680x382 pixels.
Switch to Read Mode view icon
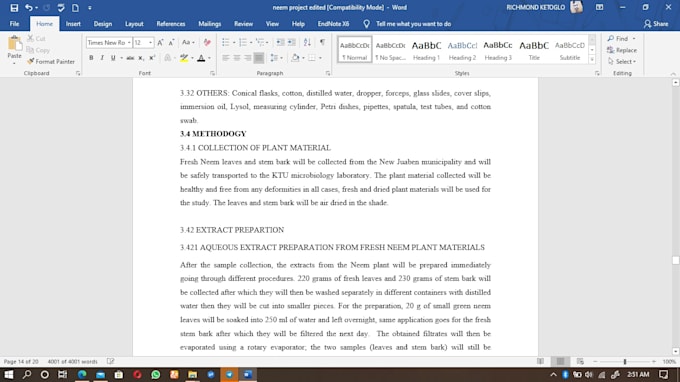540,361
